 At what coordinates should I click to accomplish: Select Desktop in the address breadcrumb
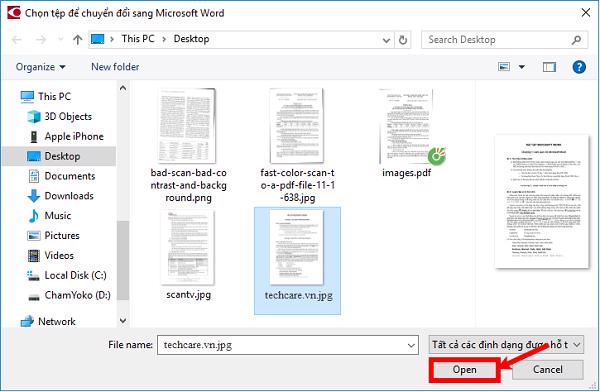(191, 39)
